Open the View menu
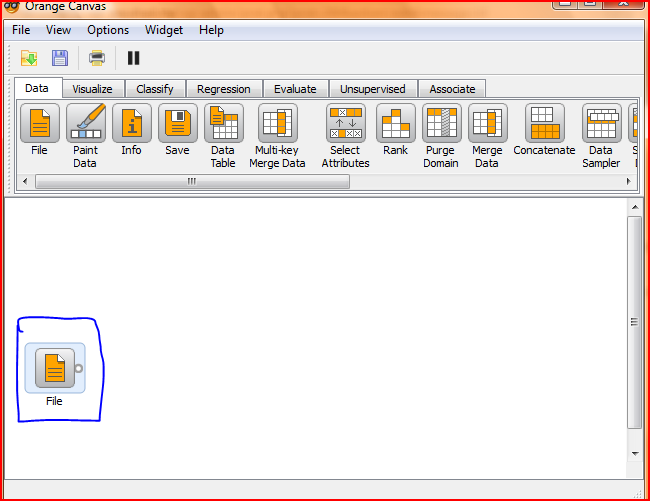 (58, 30)
